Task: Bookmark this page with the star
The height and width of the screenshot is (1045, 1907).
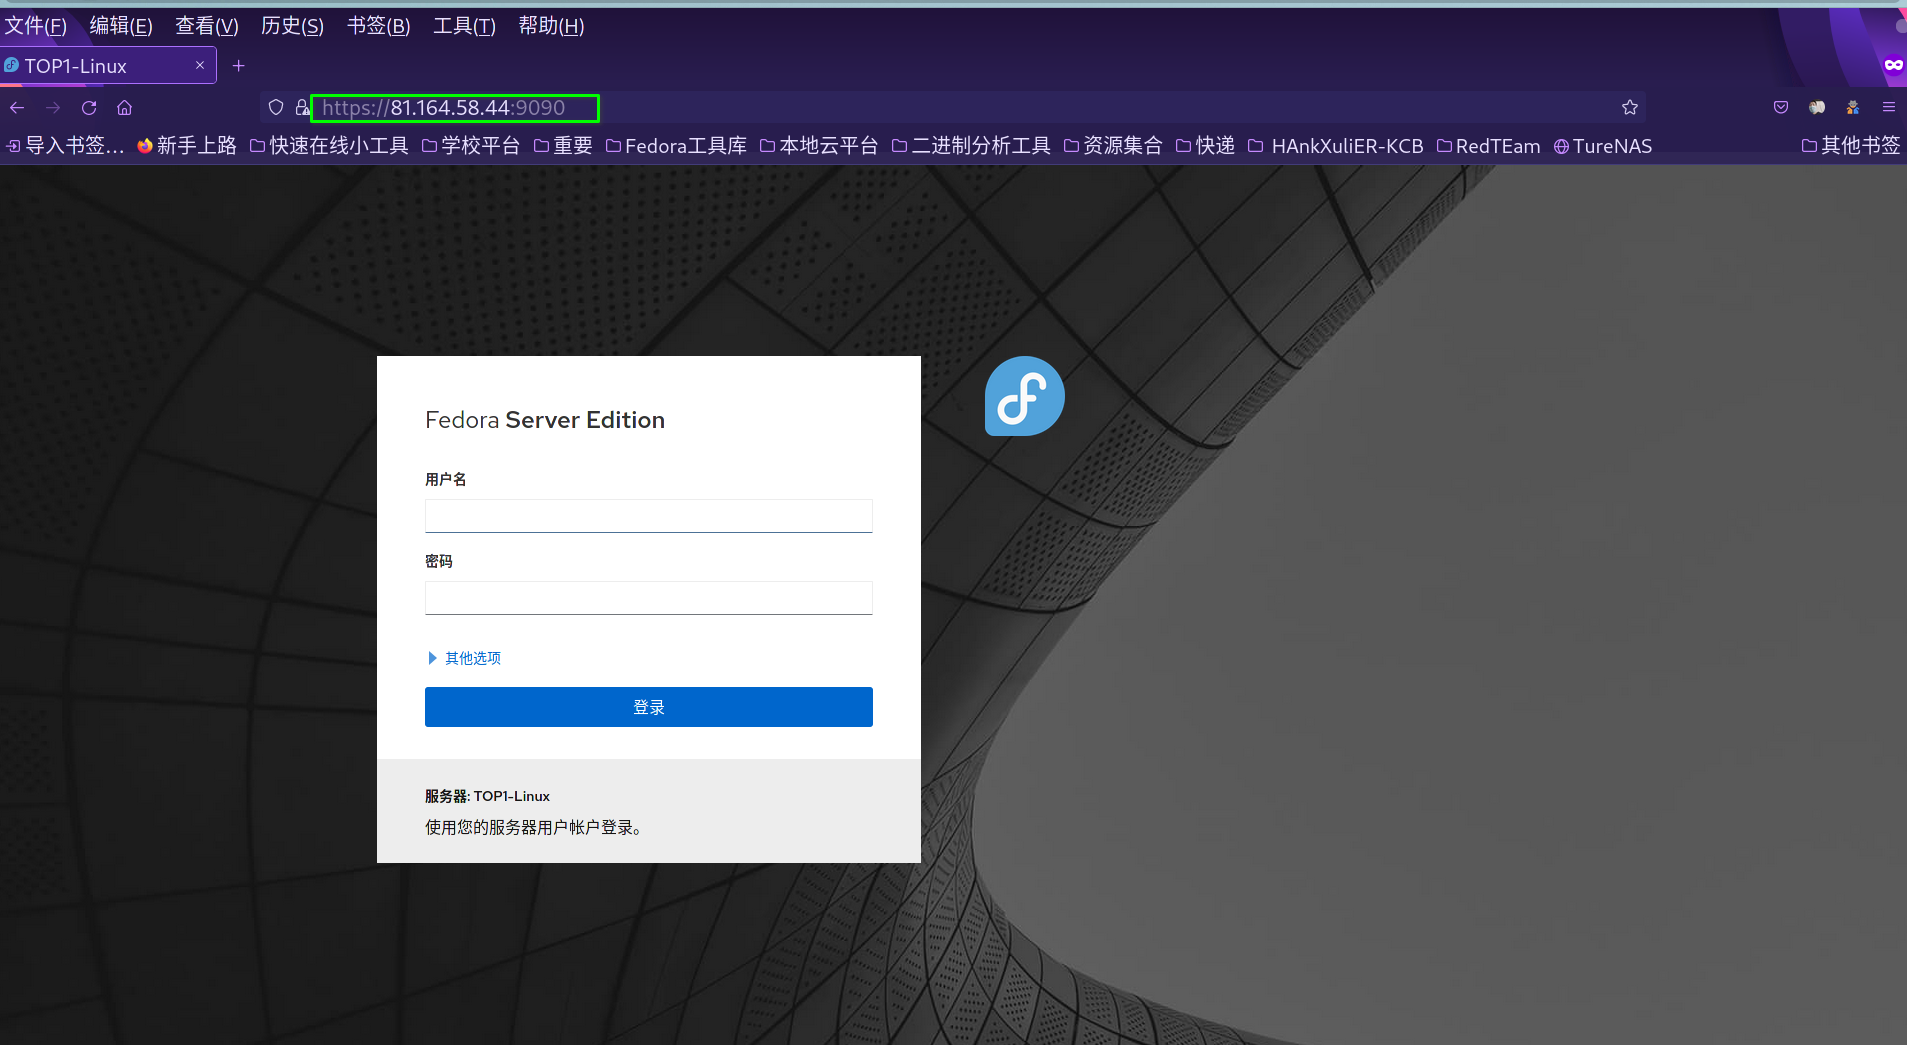Action: (1630, 107)
